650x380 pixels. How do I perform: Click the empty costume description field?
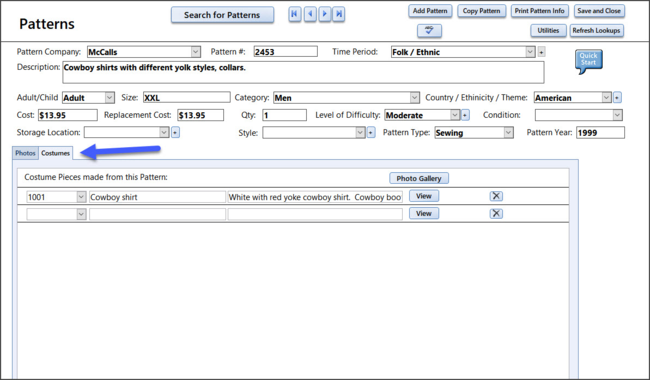[315, 214]
